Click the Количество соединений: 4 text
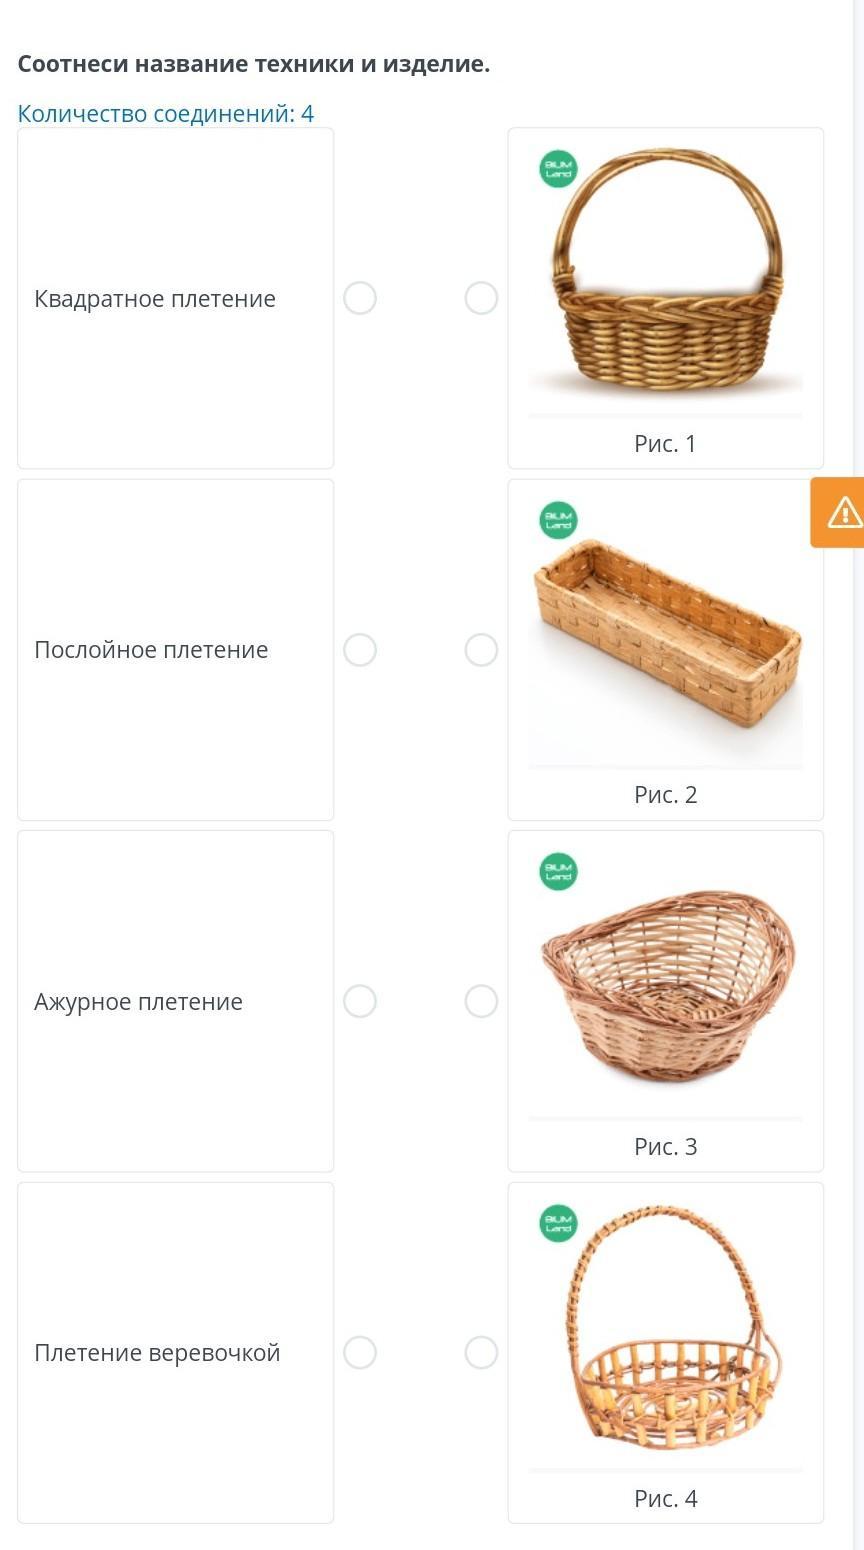The image size is (864, 1550). click(166, 114)
